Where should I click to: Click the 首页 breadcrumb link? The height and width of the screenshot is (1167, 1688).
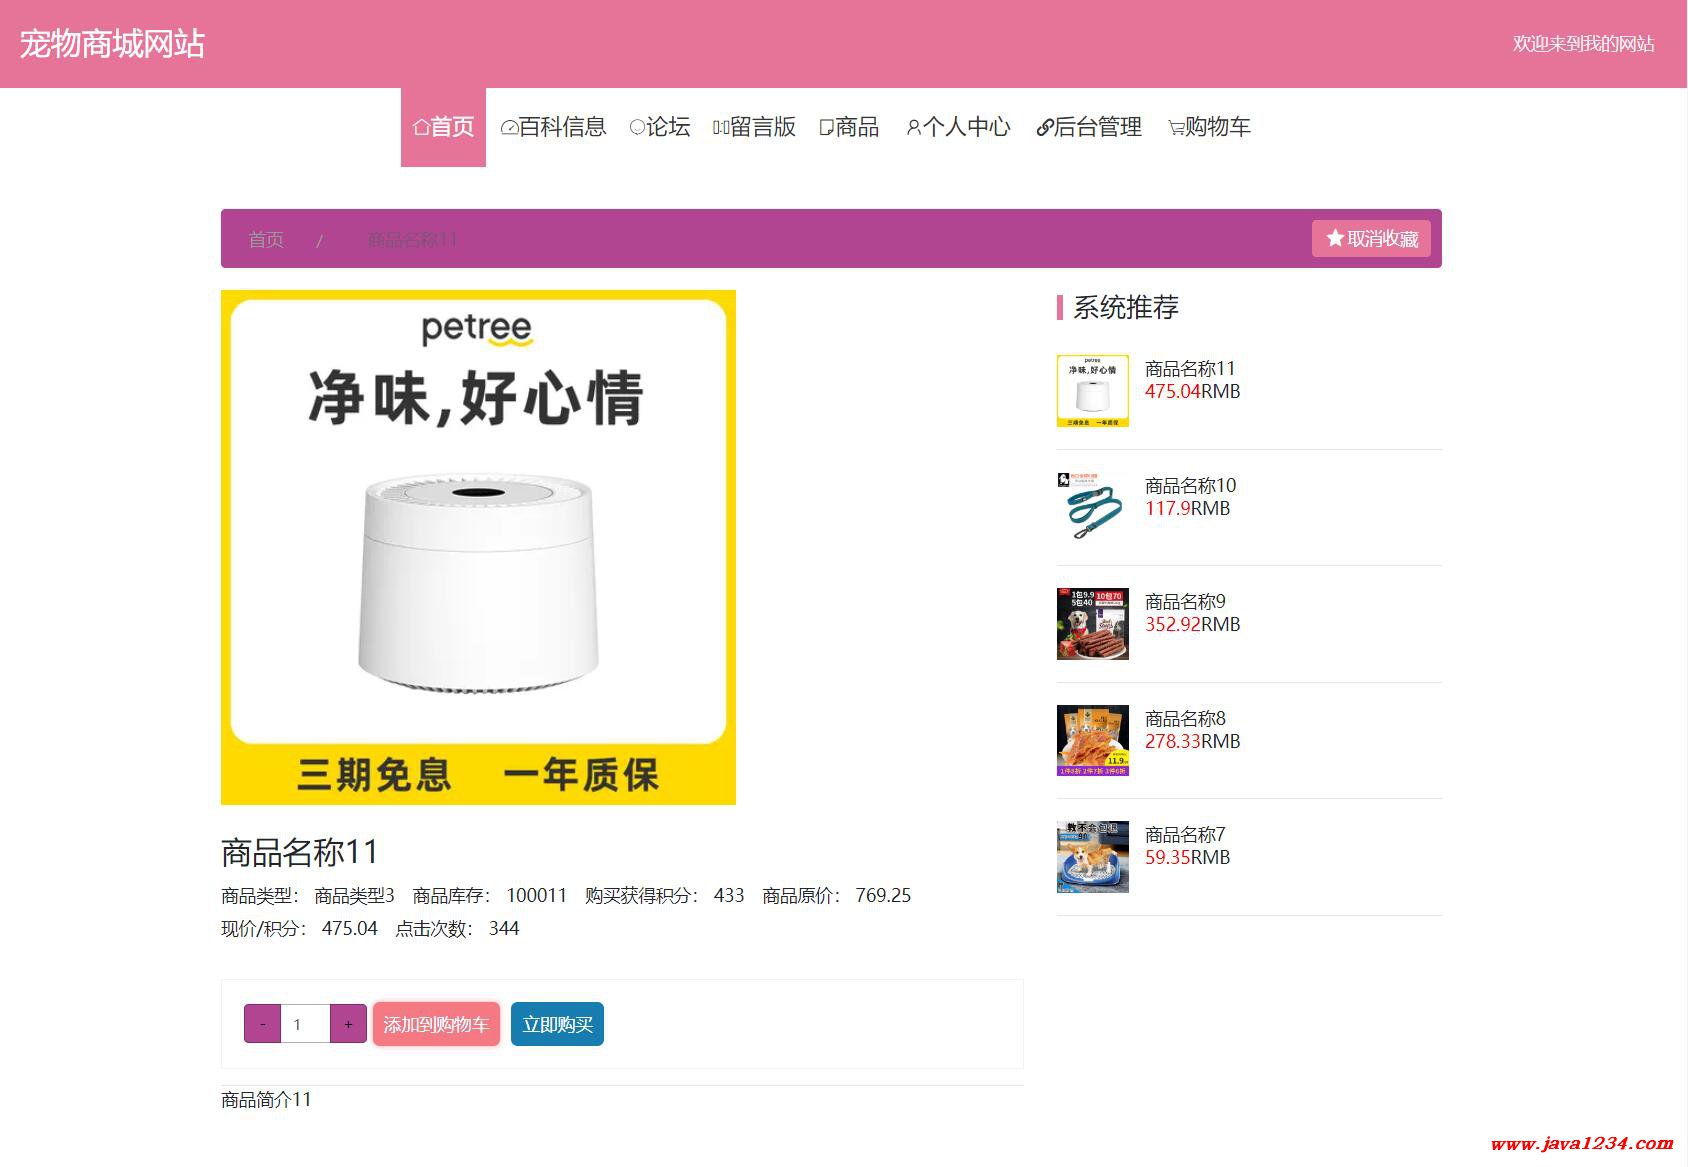pyautogui.click(x=266, y=240)
